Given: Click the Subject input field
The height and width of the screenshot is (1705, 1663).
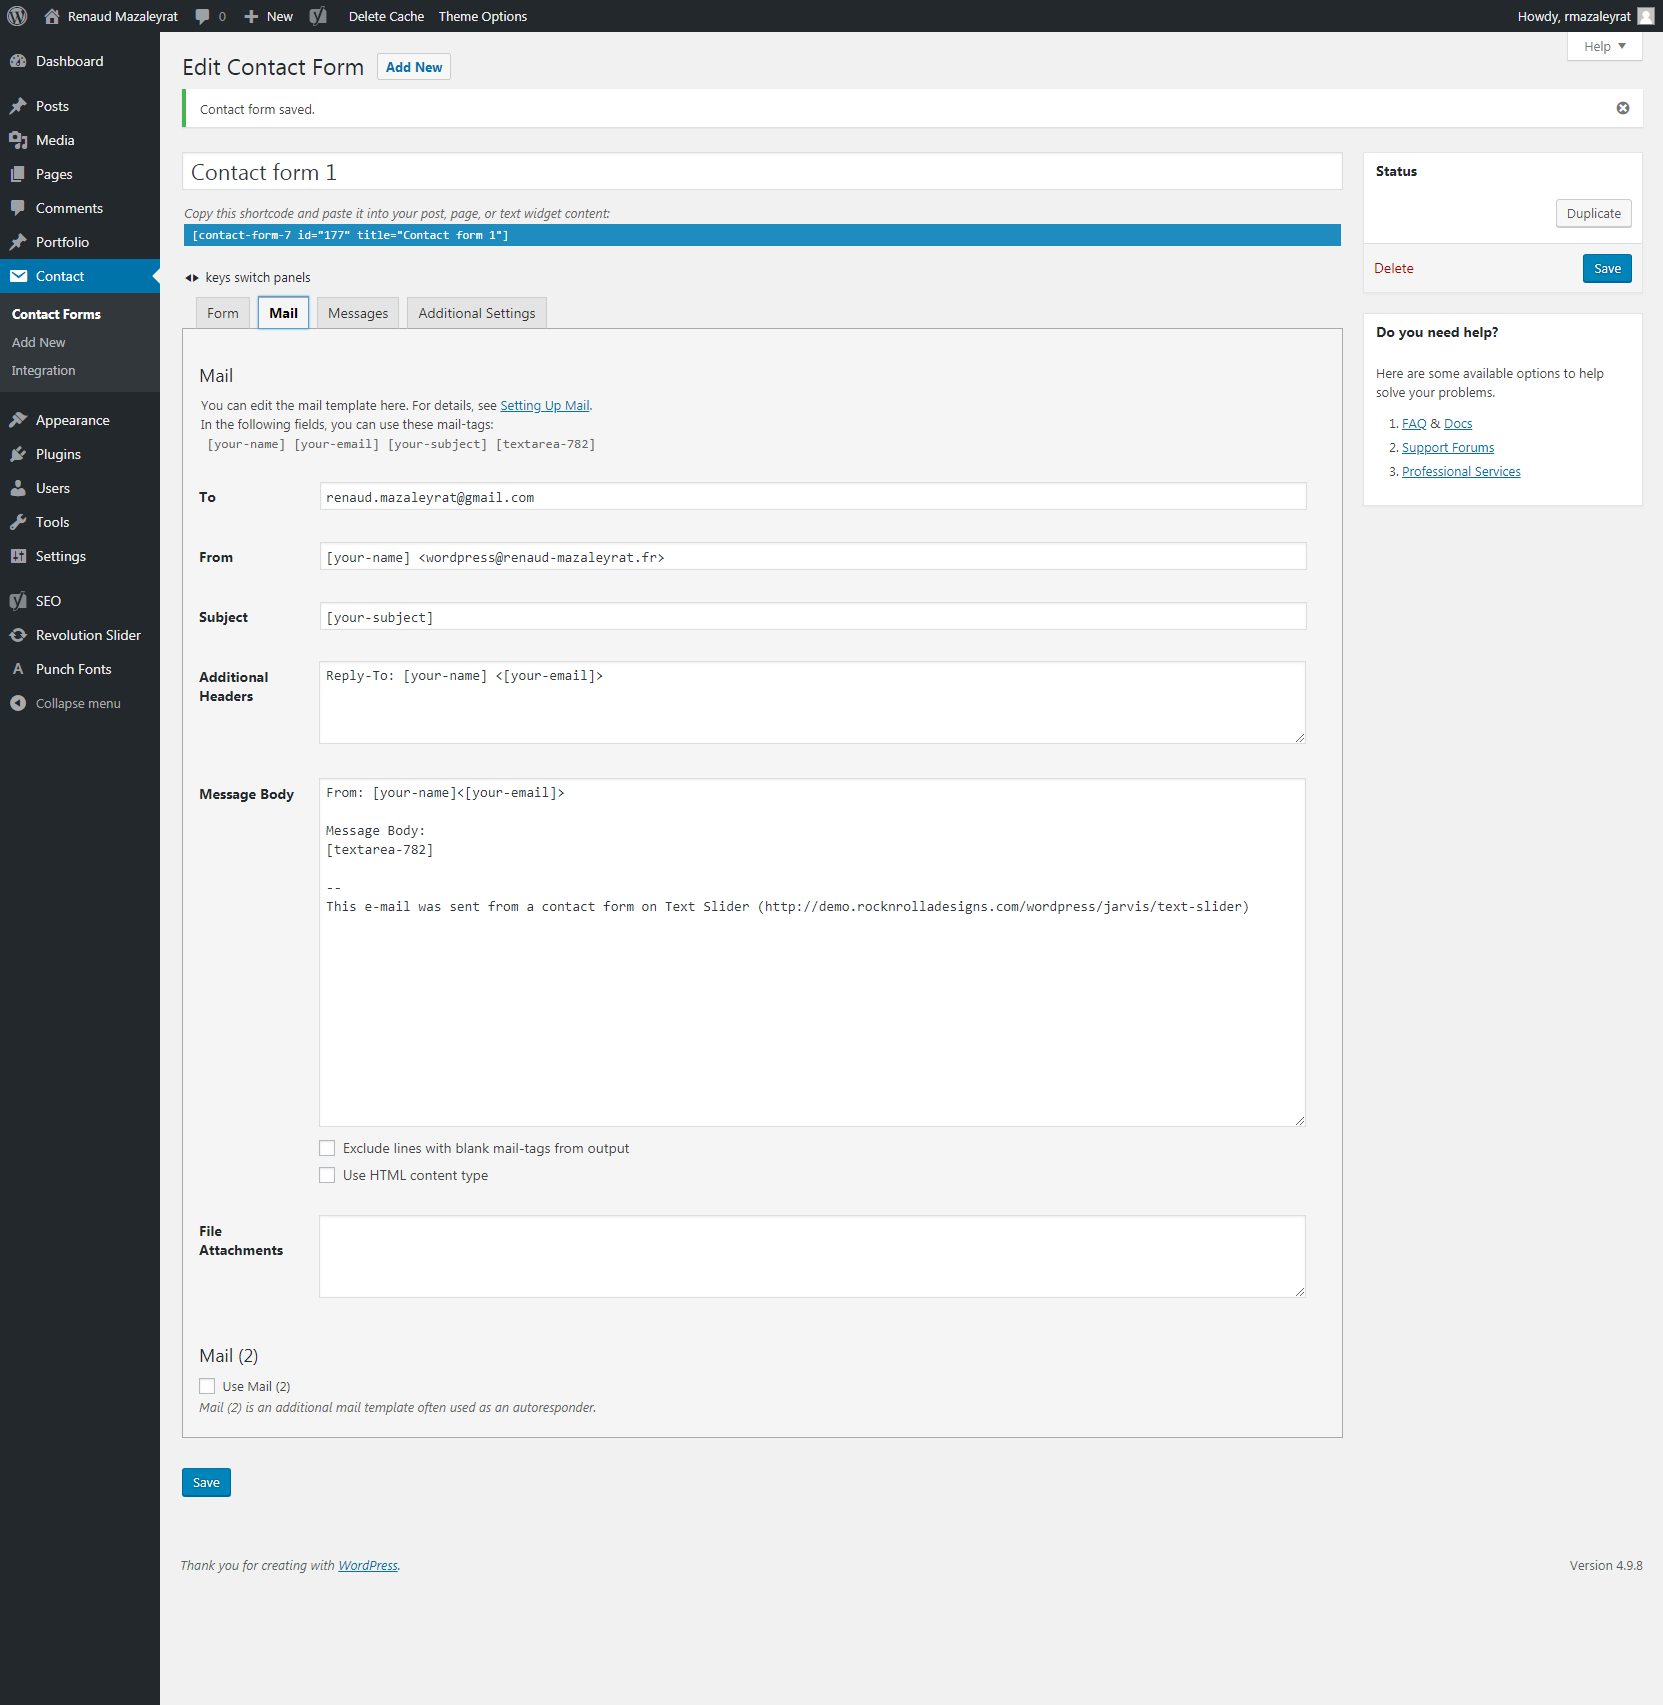Looking at the screenshot, I should click(813, 617).
